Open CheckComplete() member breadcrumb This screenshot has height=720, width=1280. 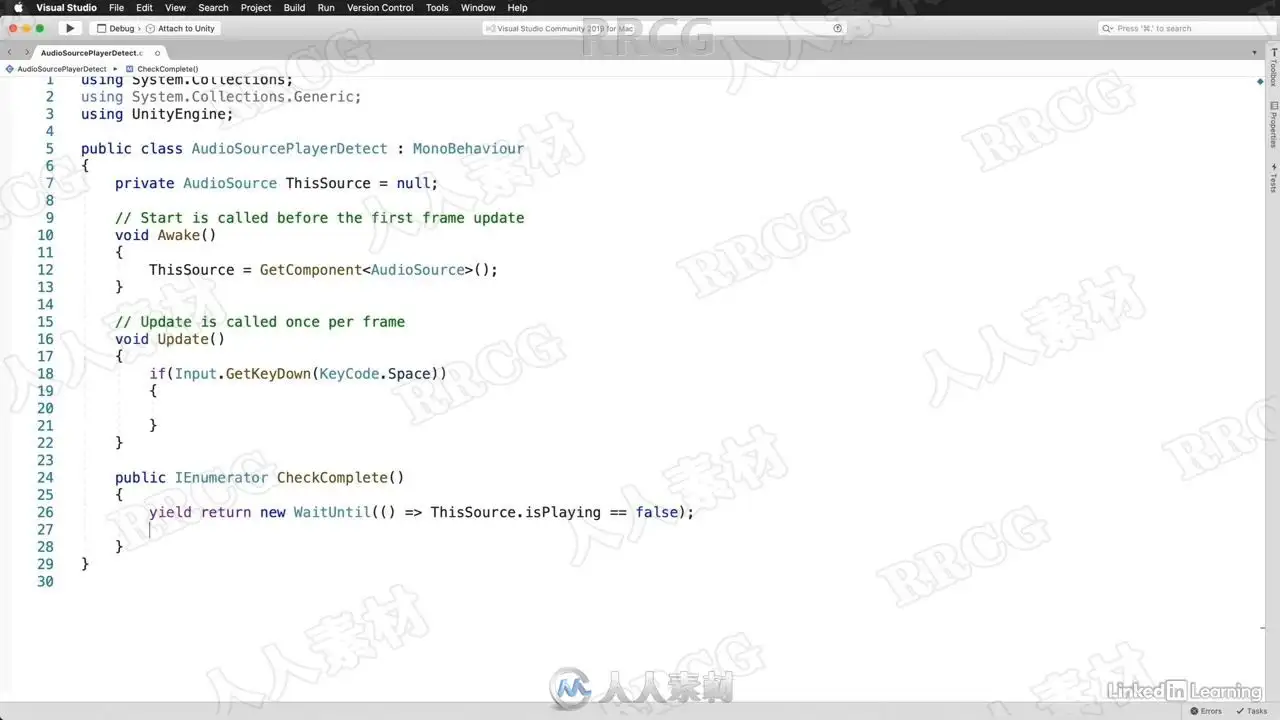coord(162,69)
